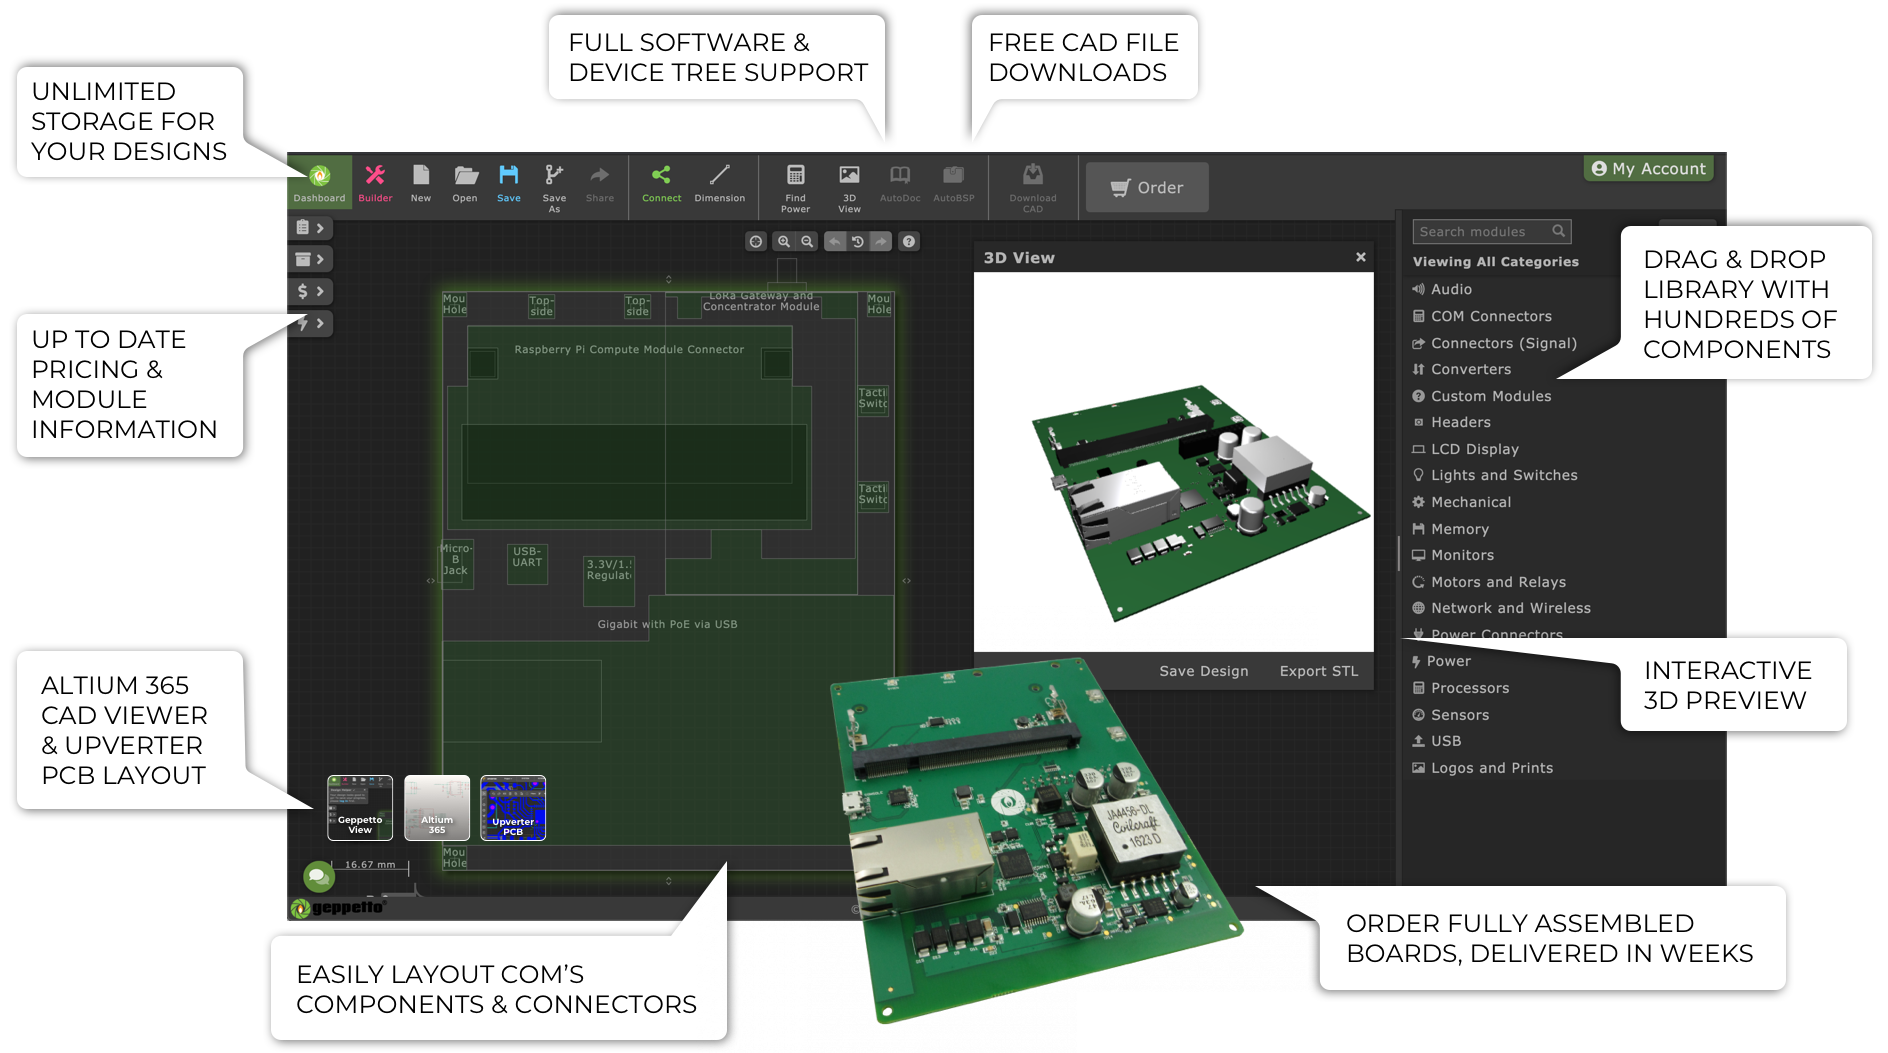
Task: Open canvas help question mark
Action: [x=908, y=241]
